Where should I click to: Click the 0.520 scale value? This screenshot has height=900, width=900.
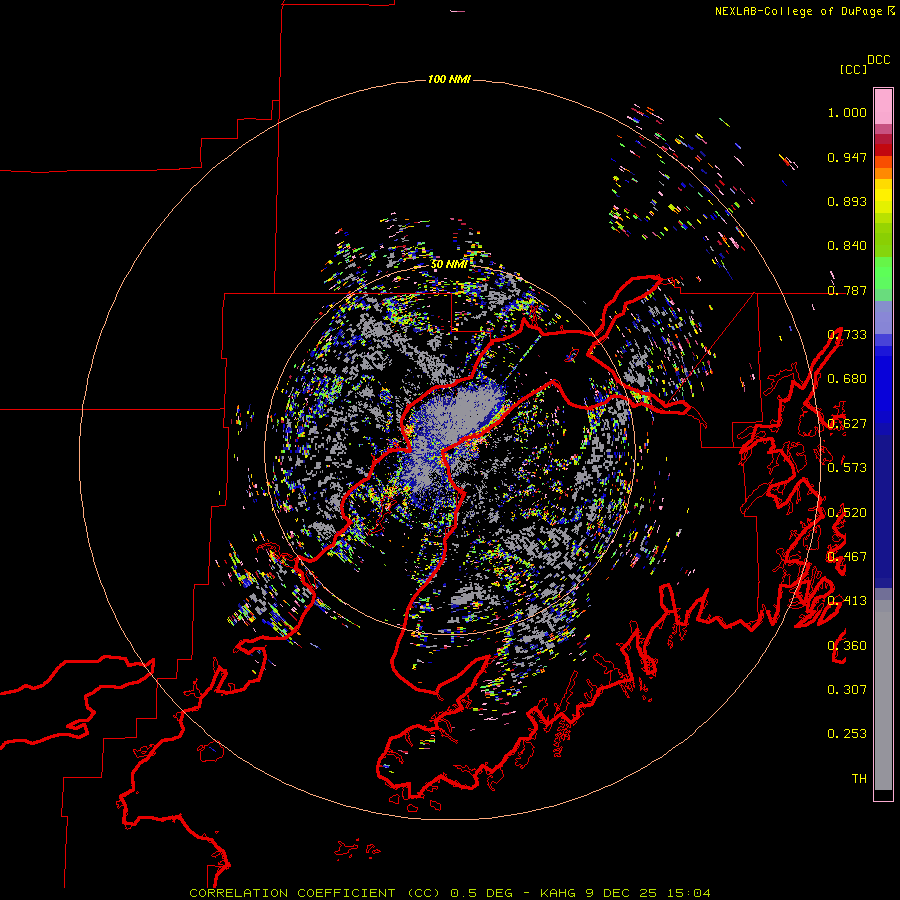coord(847,513)
